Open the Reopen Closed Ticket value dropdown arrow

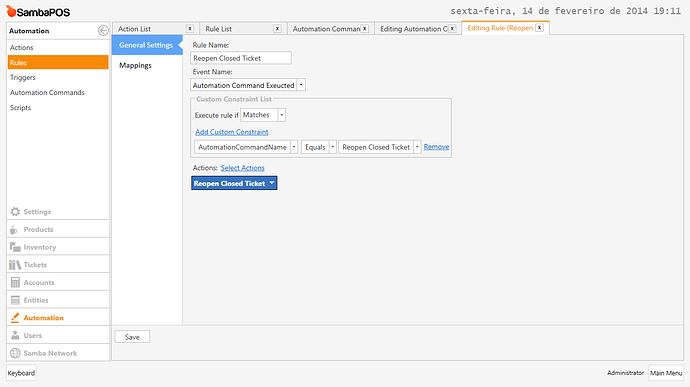tap(417, 147)
